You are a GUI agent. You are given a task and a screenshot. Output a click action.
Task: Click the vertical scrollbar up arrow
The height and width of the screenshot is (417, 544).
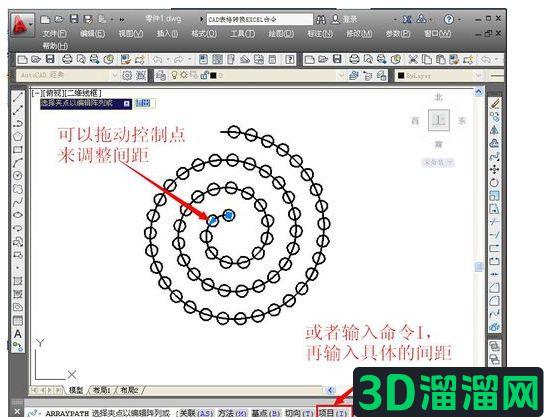[479, 92]
